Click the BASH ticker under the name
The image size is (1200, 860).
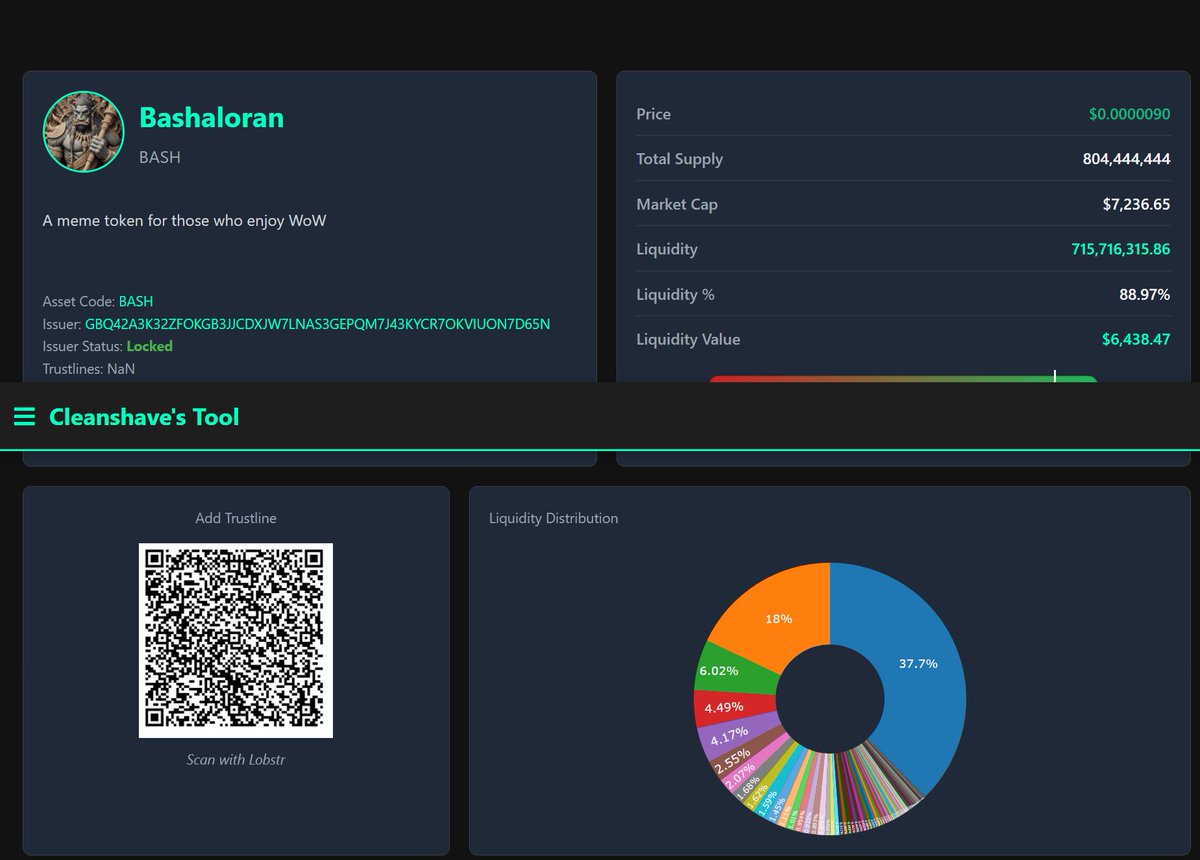tap(160, 157)
